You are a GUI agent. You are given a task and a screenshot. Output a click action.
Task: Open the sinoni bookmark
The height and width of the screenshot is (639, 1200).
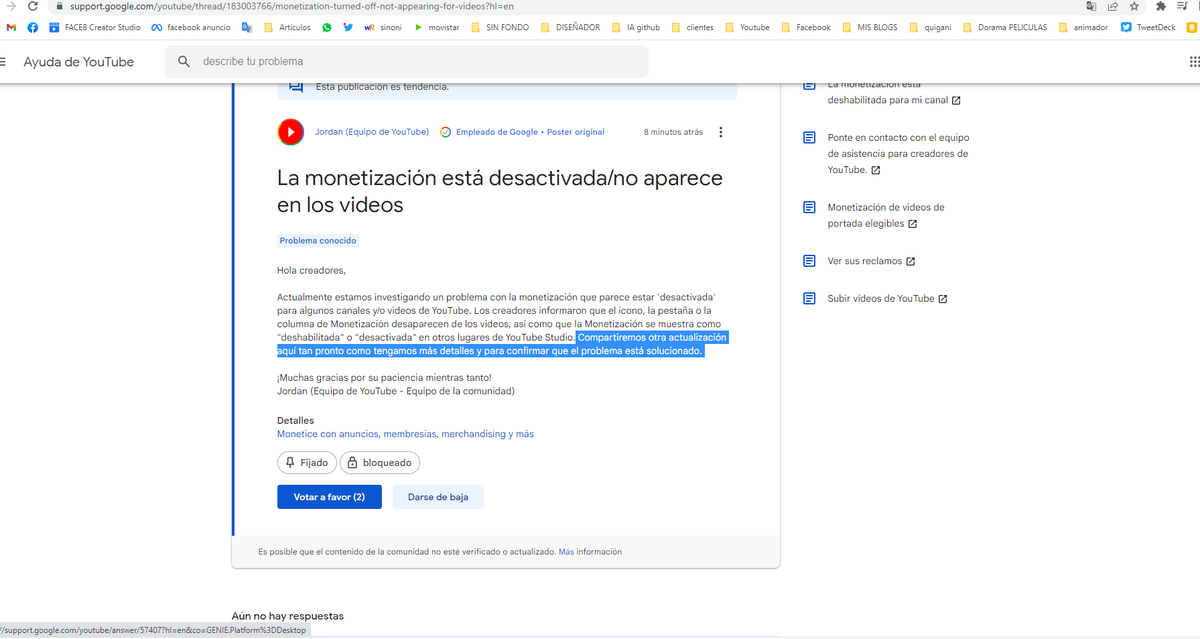click(383, 27)
